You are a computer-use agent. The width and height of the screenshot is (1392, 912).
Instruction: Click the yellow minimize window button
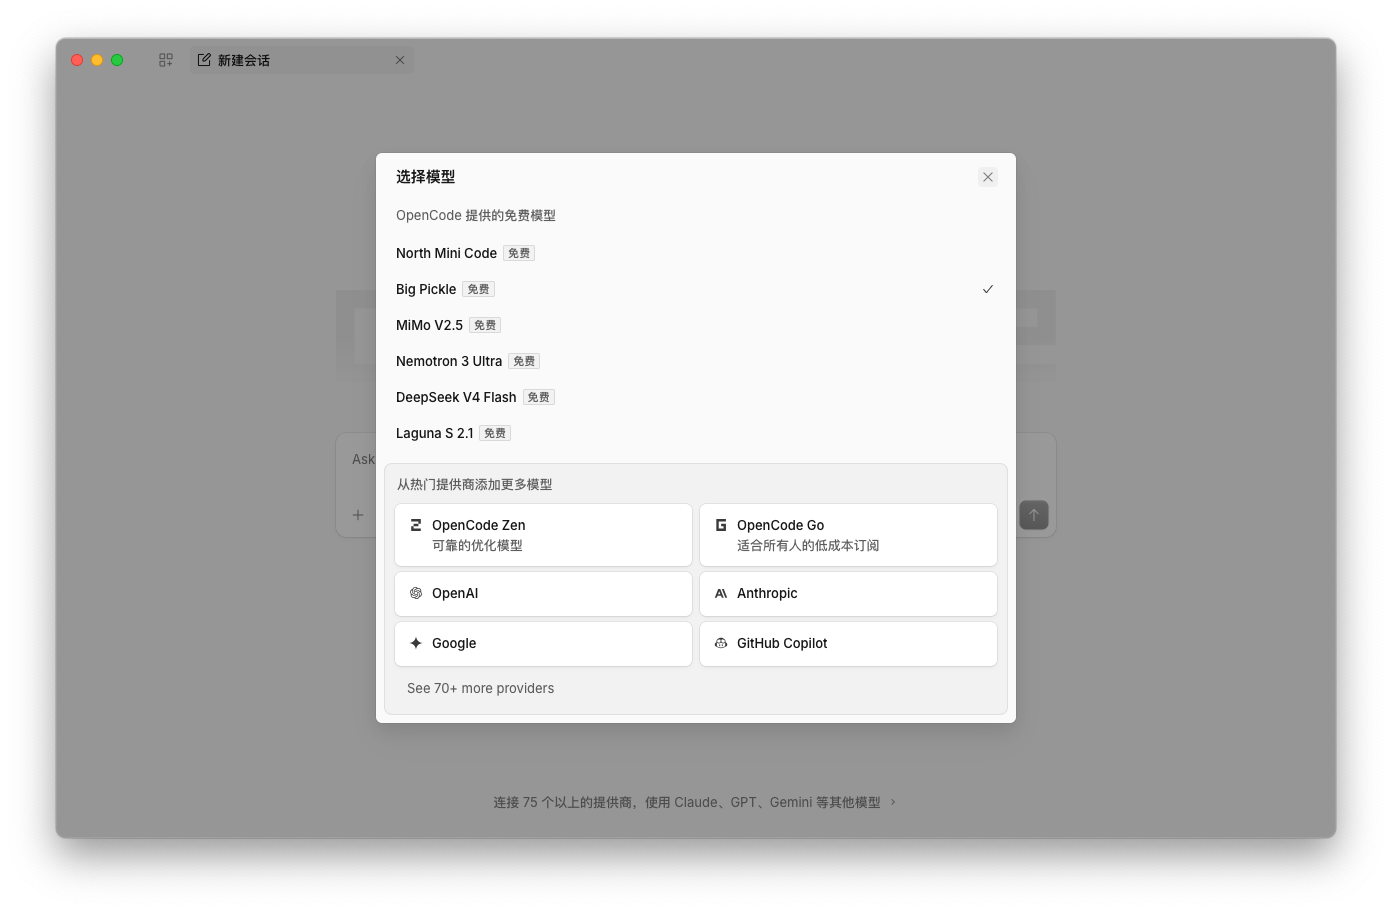coord(97,60)
